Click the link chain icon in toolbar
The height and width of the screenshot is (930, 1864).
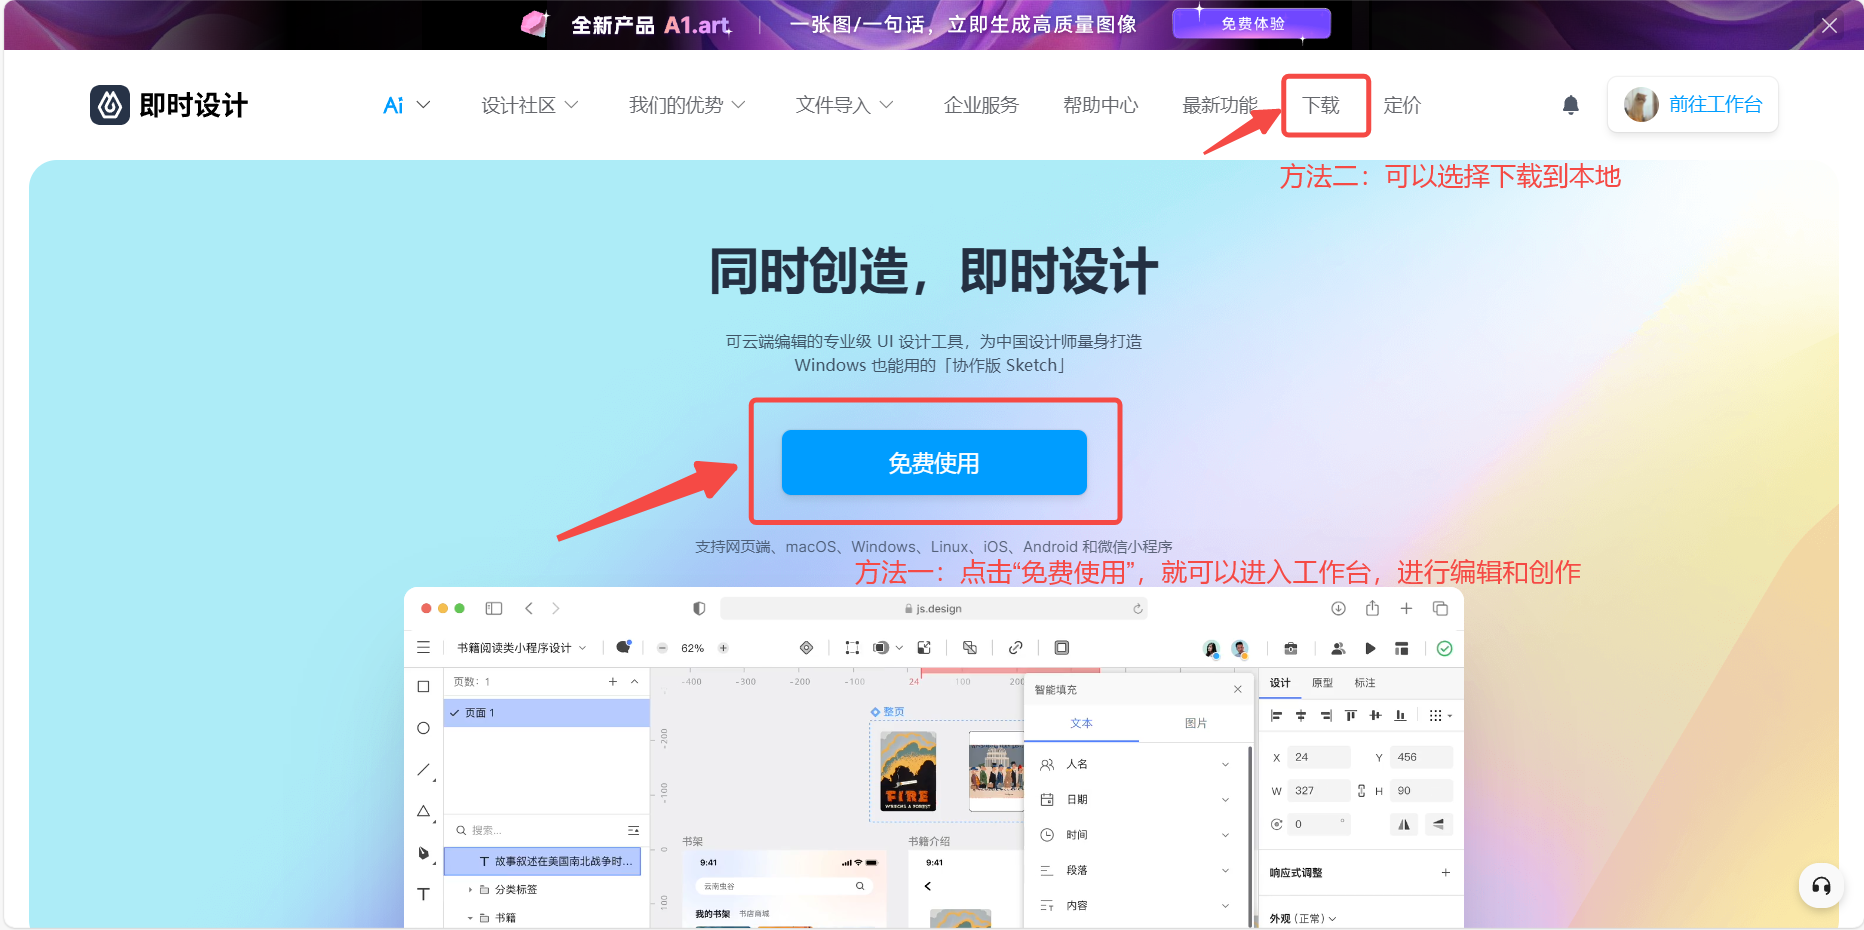1015,648
